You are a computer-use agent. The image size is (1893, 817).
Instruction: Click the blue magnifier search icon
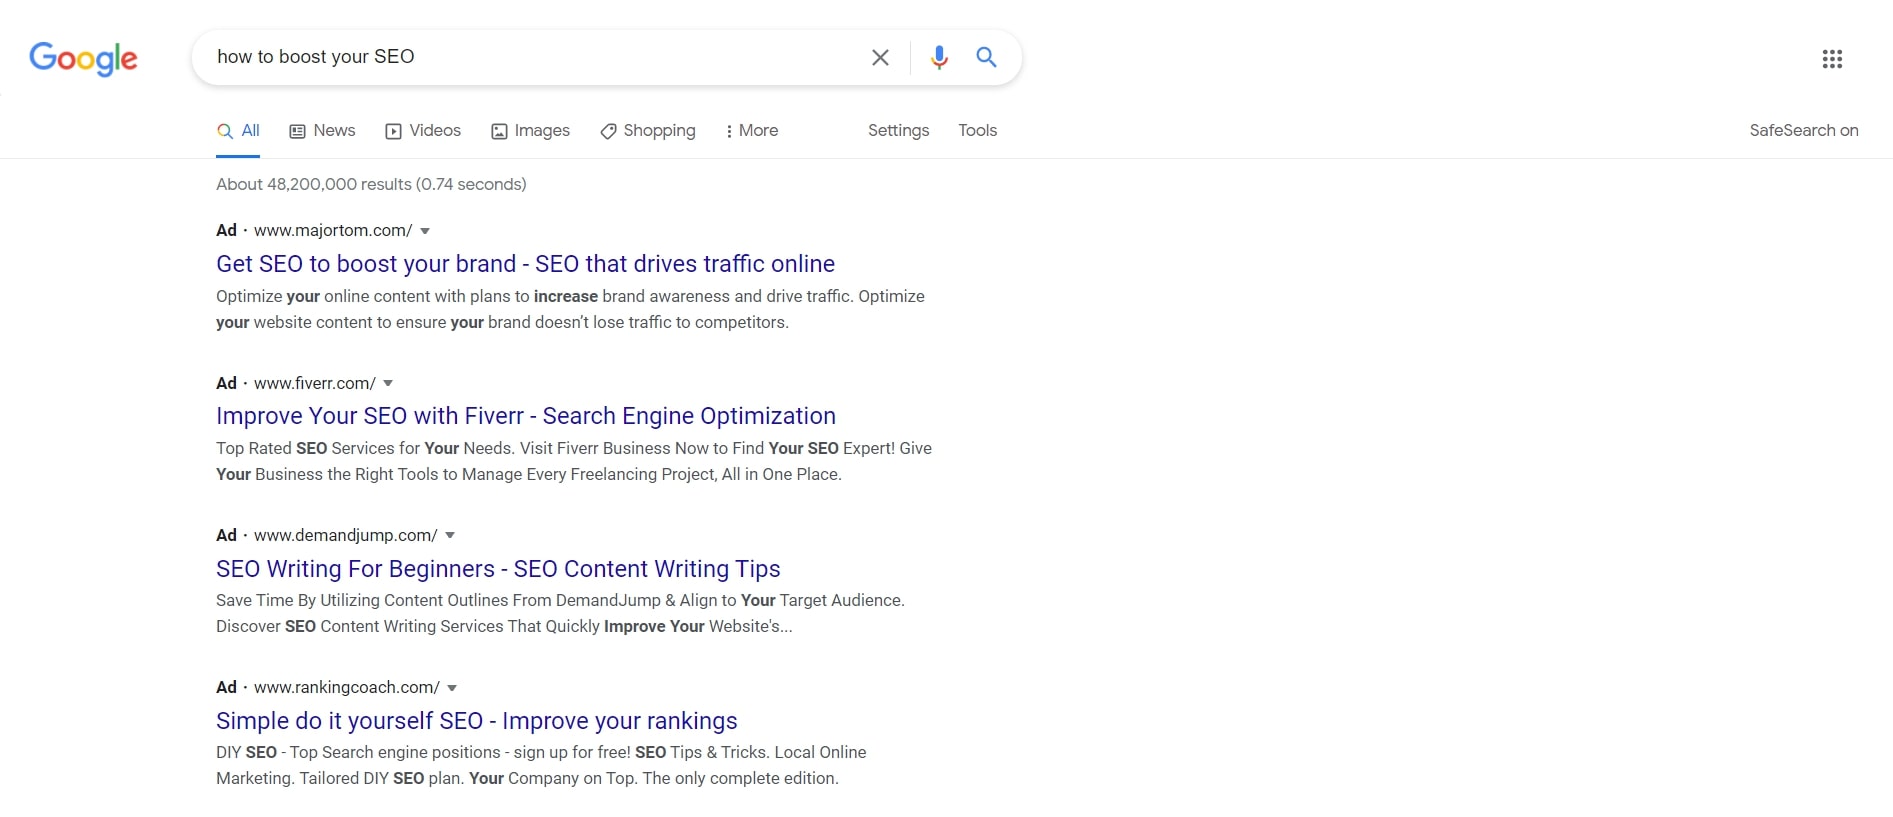pyautogui.click(x=986, y=57)
